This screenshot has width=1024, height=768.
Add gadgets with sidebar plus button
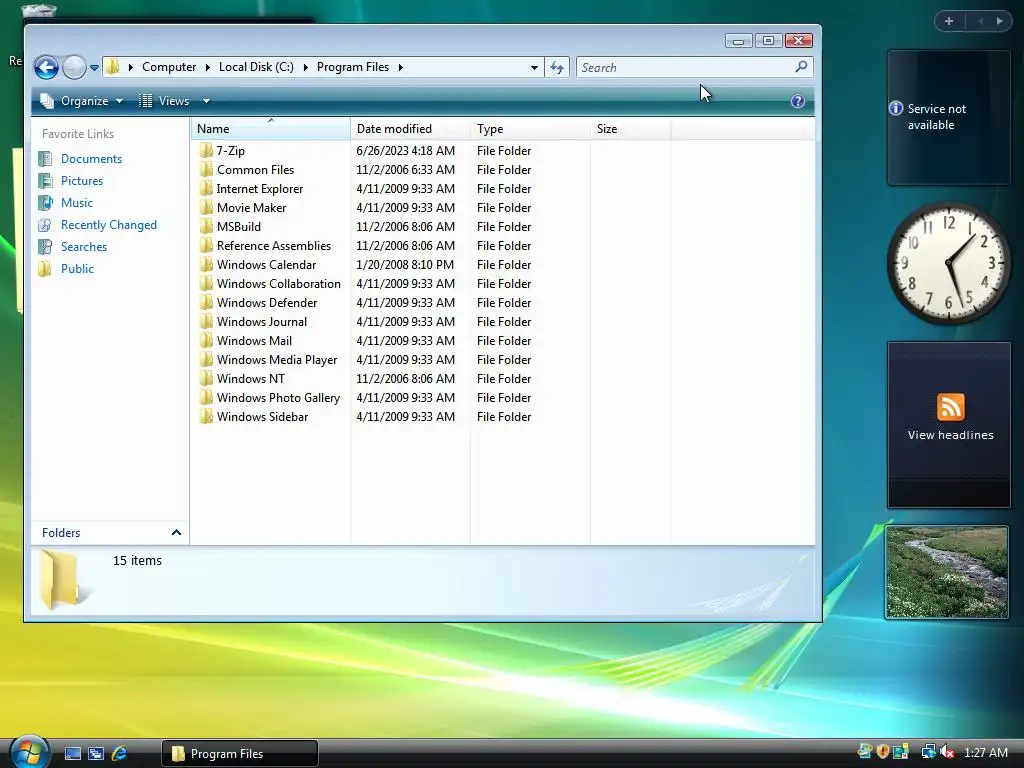pyautogui.click(x=949, y=21)
